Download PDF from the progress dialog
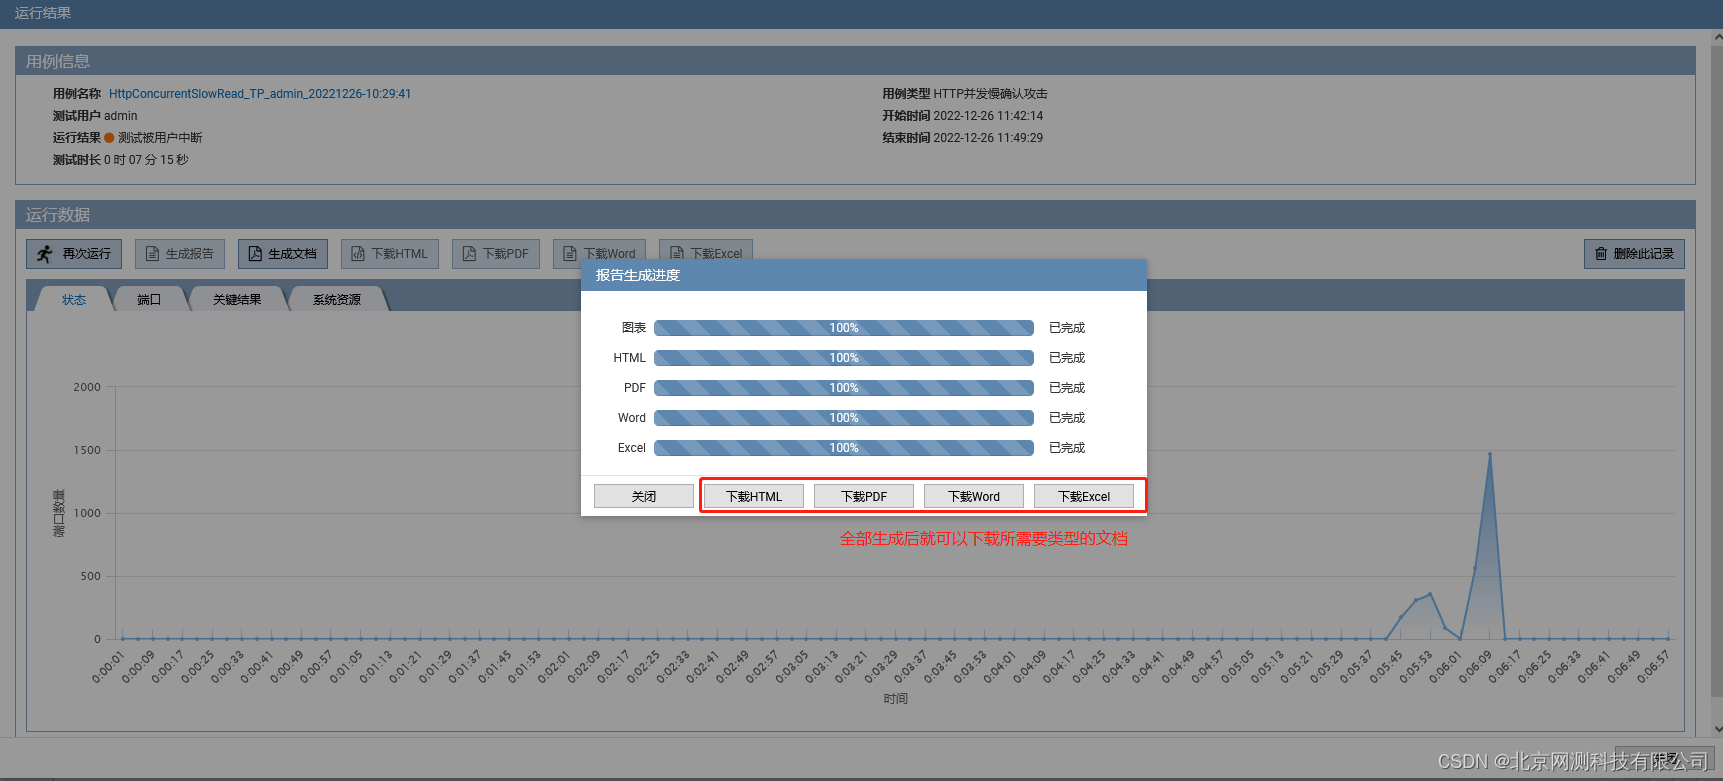 click(x=864, y=496)
